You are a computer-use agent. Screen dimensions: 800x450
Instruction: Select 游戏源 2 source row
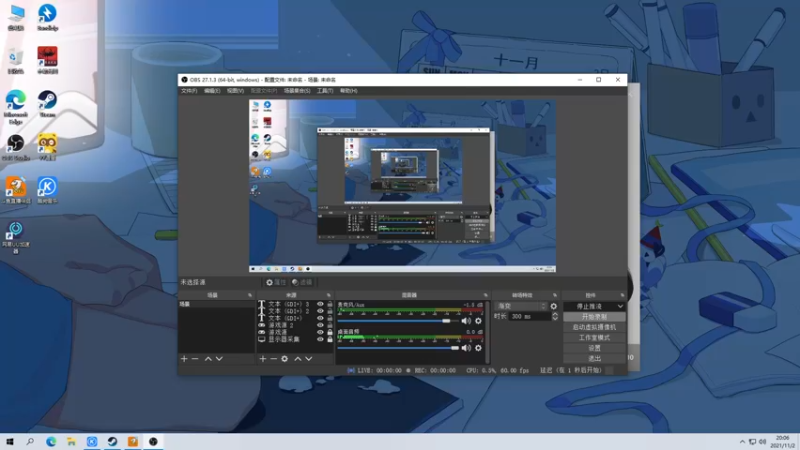pyautogui.click(x=295, y=325)
